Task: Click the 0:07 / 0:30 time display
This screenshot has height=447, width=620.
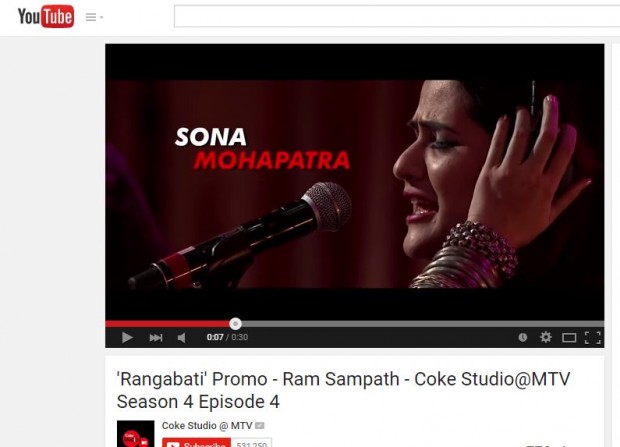Action: coord(227,337)
